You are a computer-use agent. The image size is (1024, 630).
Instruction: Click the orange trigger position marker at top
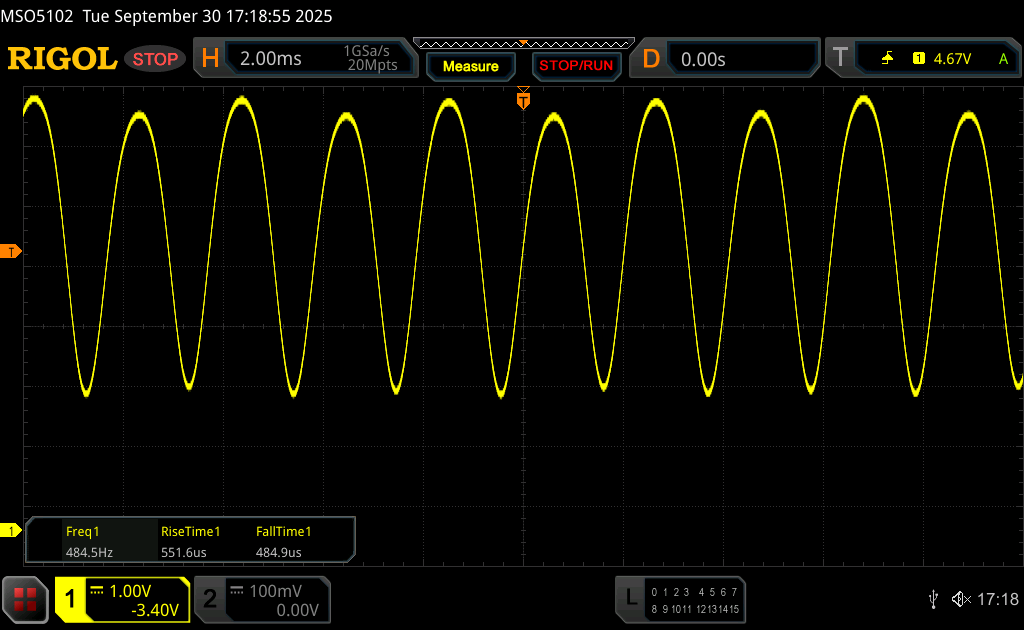click(522, 99)
